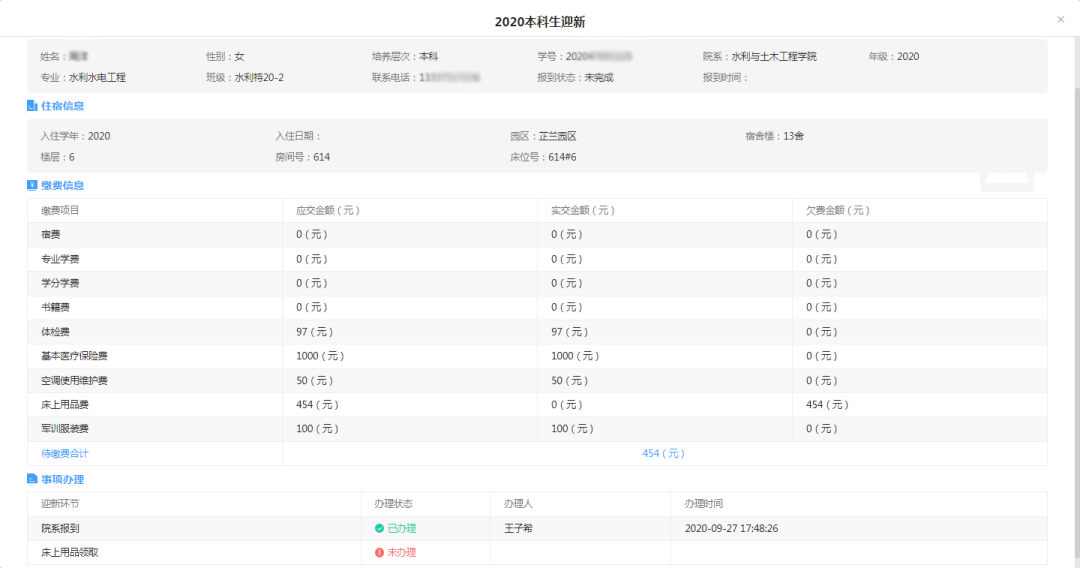Click the 欠费金额 column header

tap(837, 211)
